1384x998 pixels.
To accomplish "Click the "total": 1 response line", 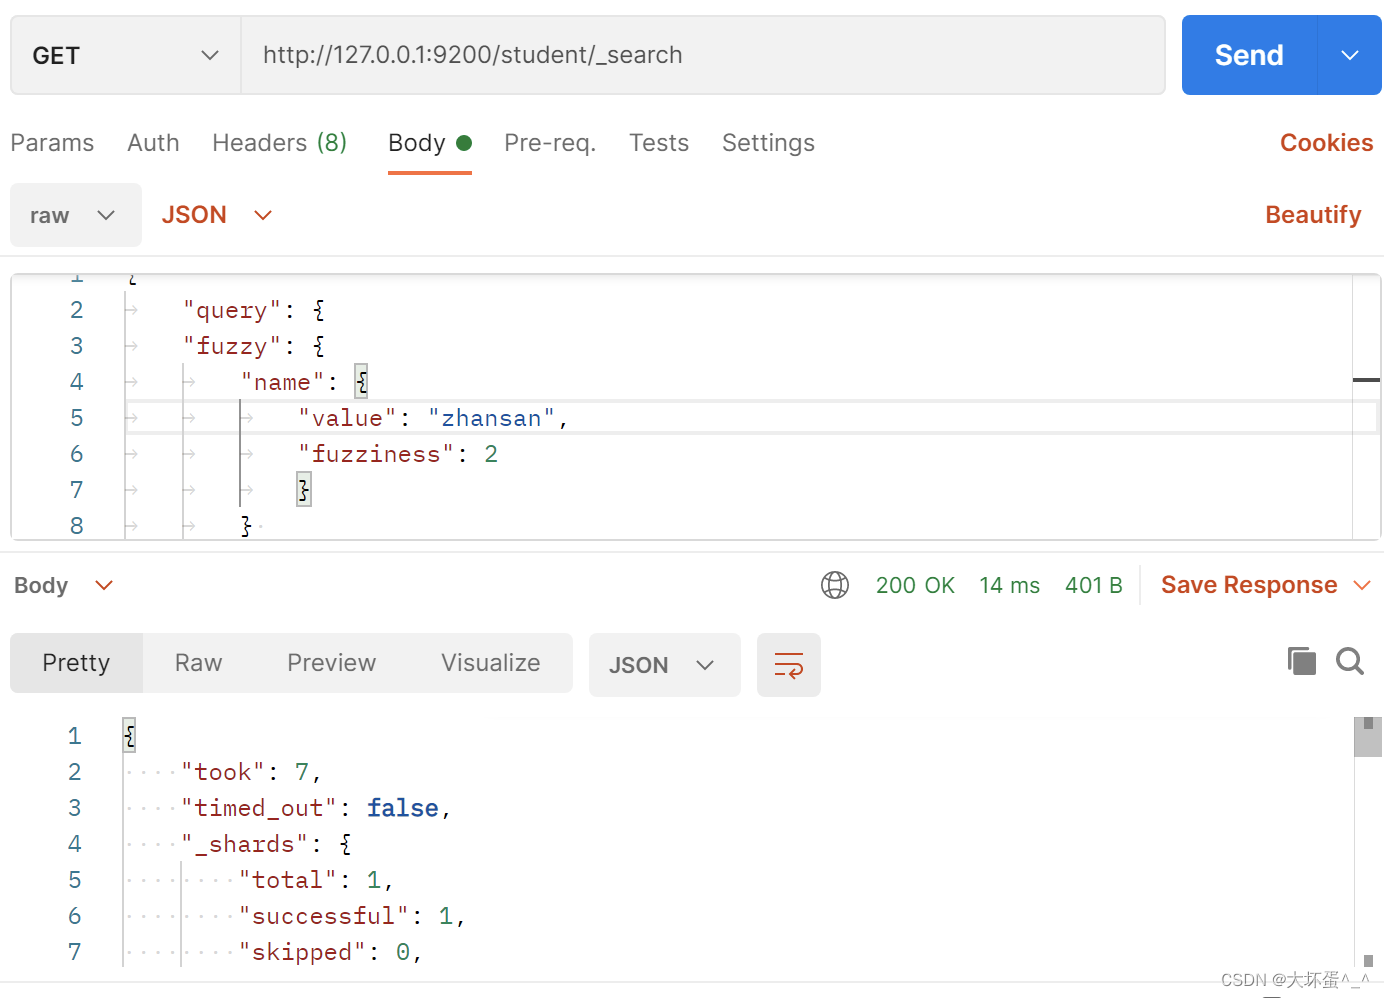I will (x=316, y=880).
